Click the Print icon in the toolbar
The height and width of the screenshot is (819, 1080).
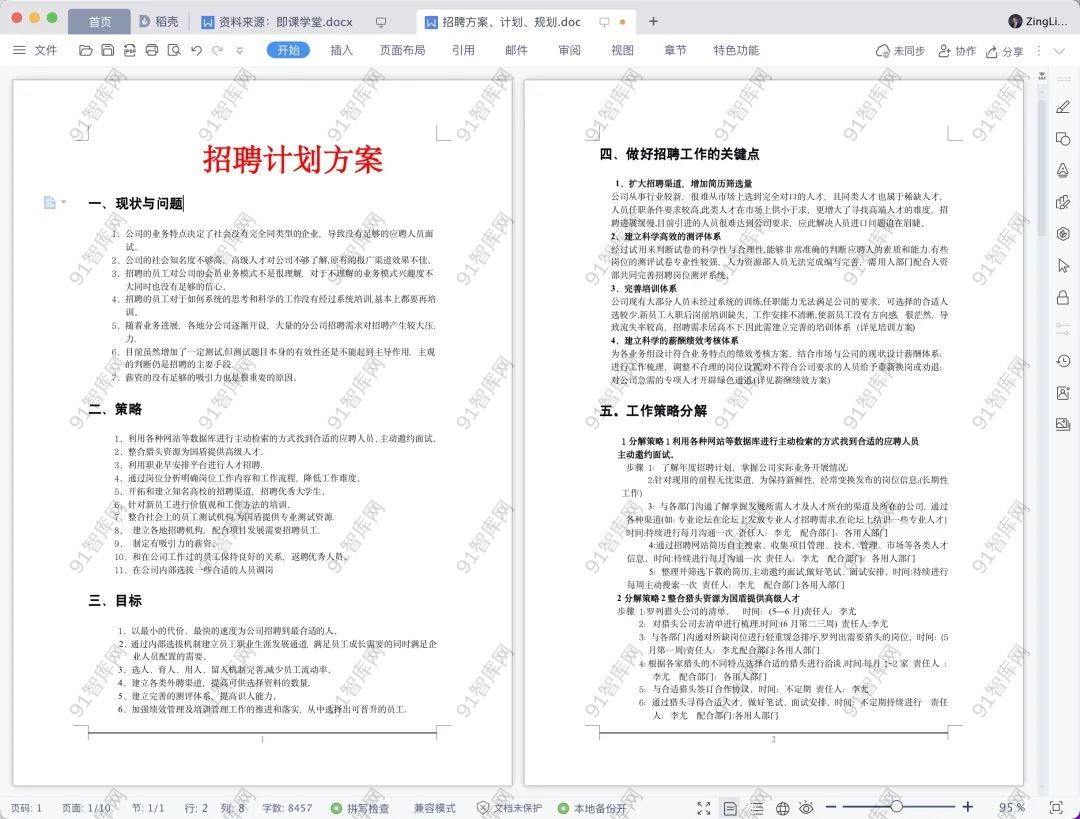coord(152,50)
